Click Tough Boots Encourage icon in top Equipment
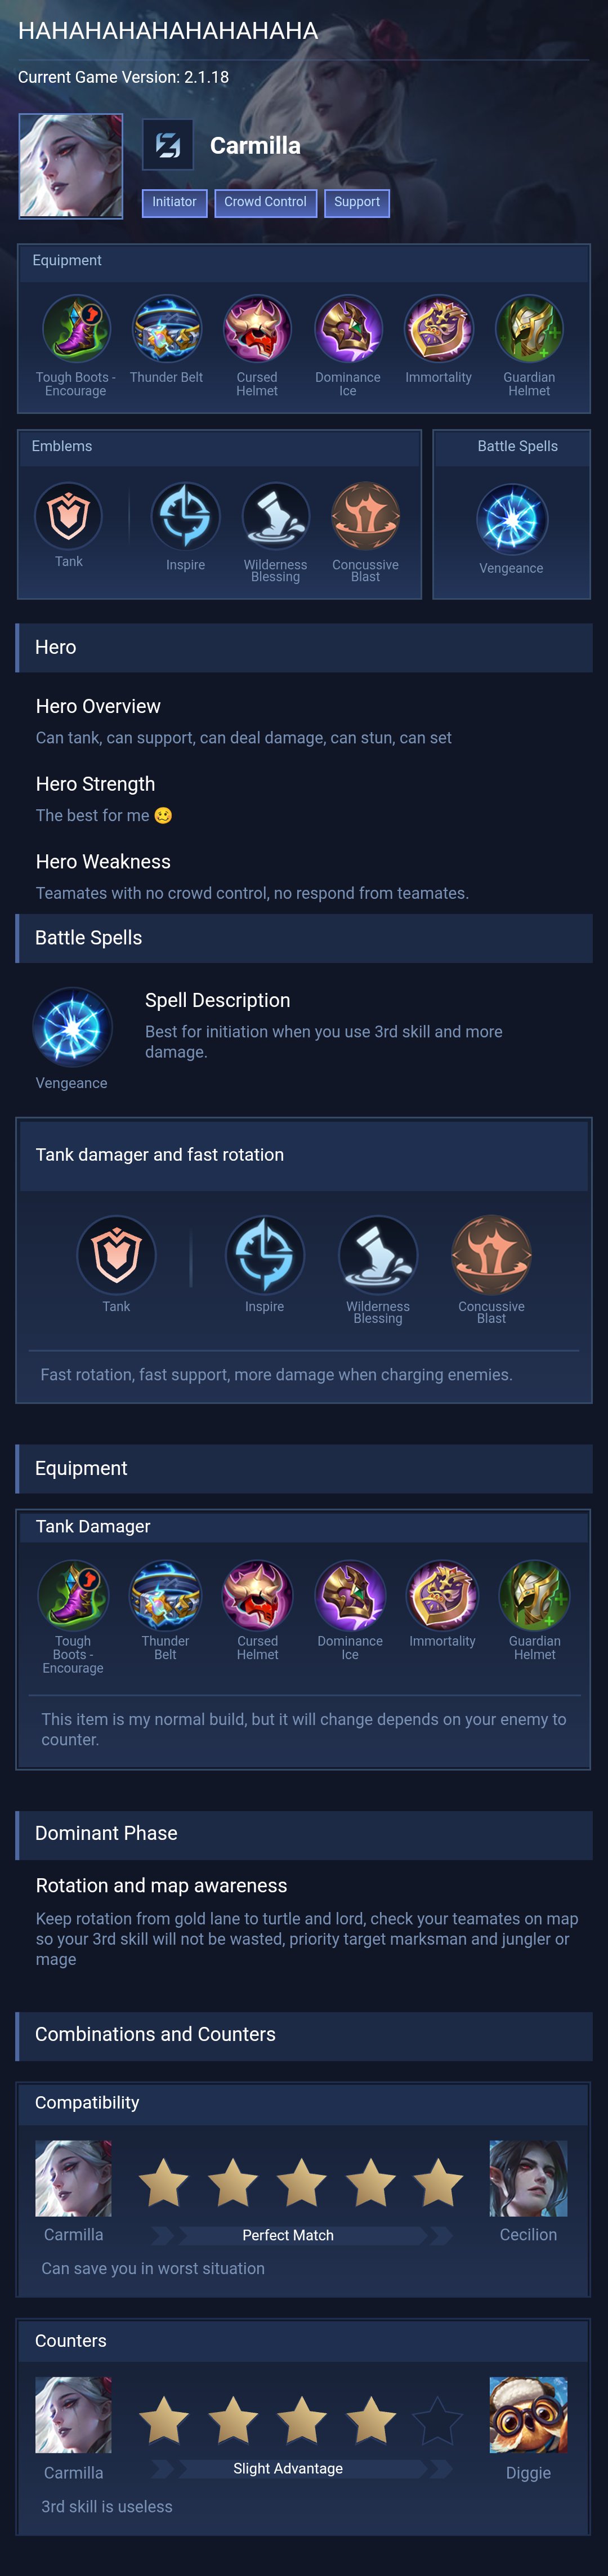 pyautogui.click(x=76, y=329)
